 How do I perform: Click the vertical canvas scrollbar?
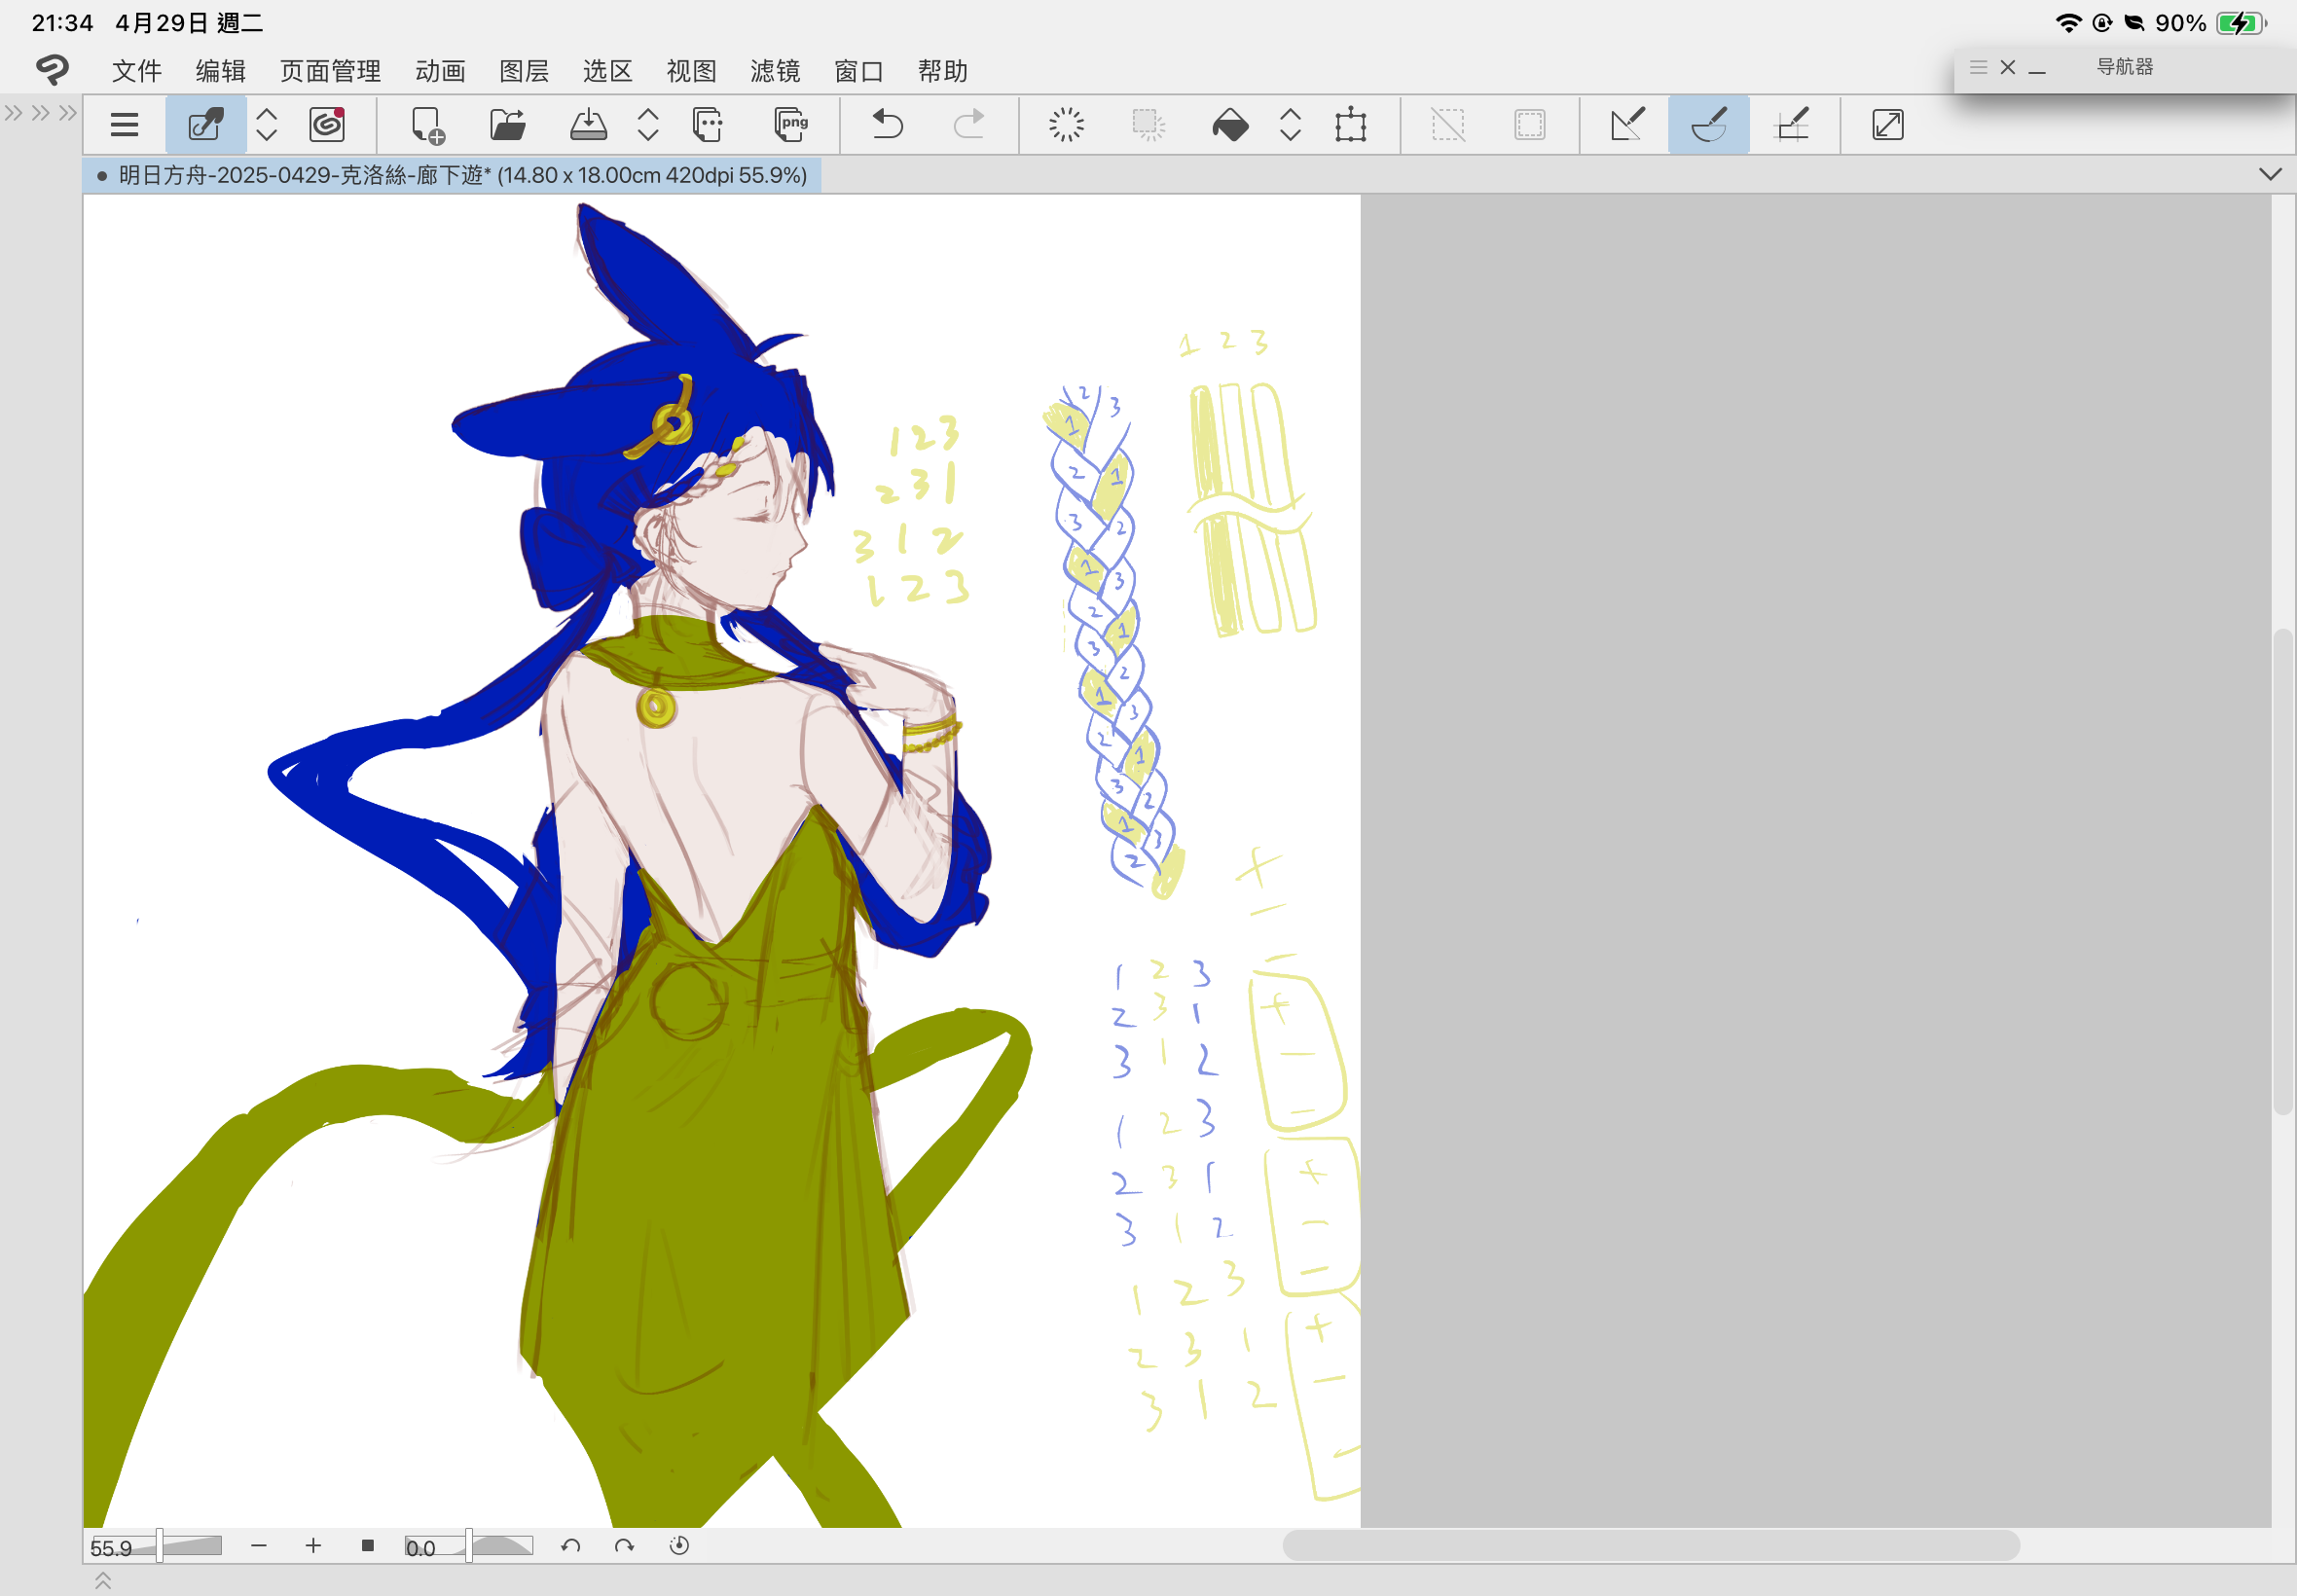(x=2283, y=870)
